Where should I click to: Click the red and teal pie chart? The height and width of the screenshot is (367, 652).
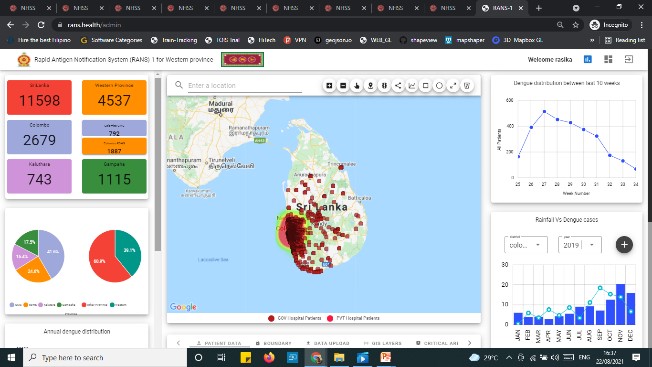(x=115, y=256)
